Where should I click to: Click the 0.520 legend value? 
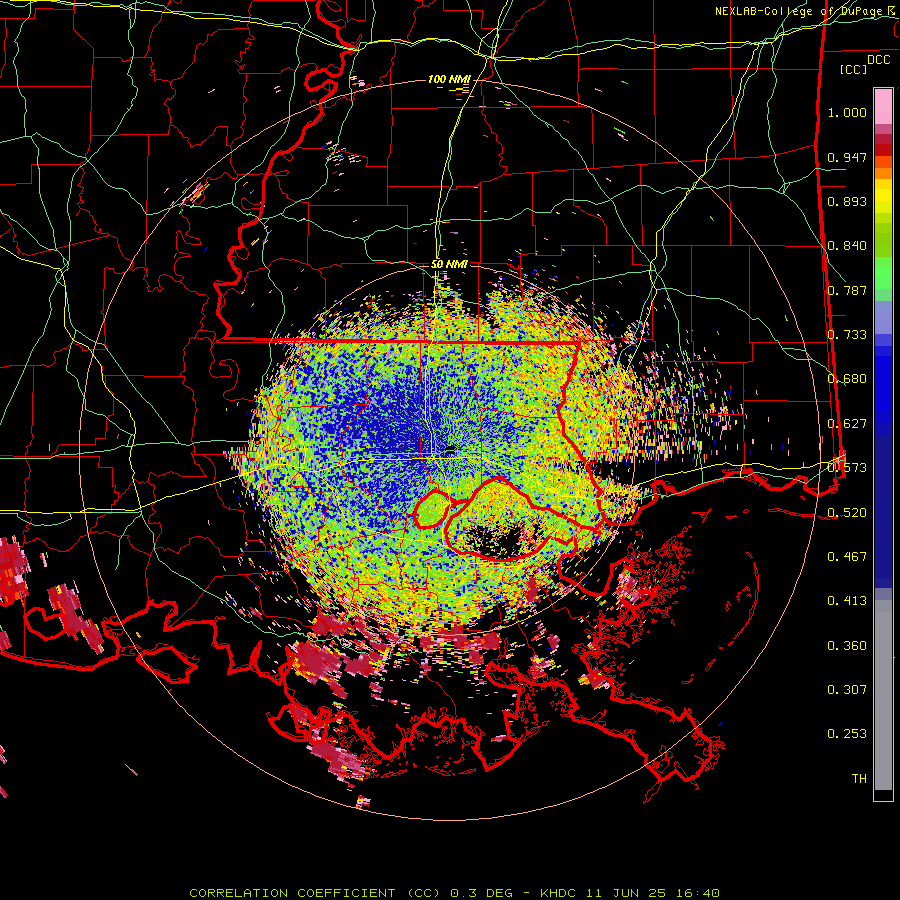847,513
